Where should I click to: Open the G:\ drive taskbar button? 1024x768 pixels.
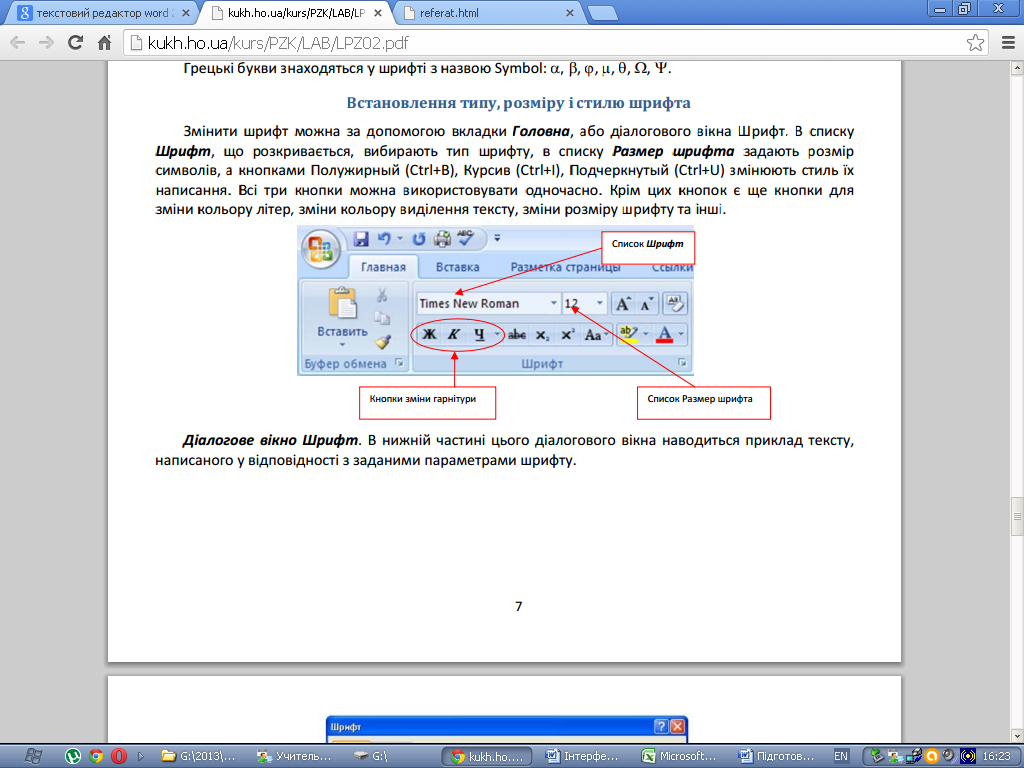pyautogui.click(x=391, y=756)
